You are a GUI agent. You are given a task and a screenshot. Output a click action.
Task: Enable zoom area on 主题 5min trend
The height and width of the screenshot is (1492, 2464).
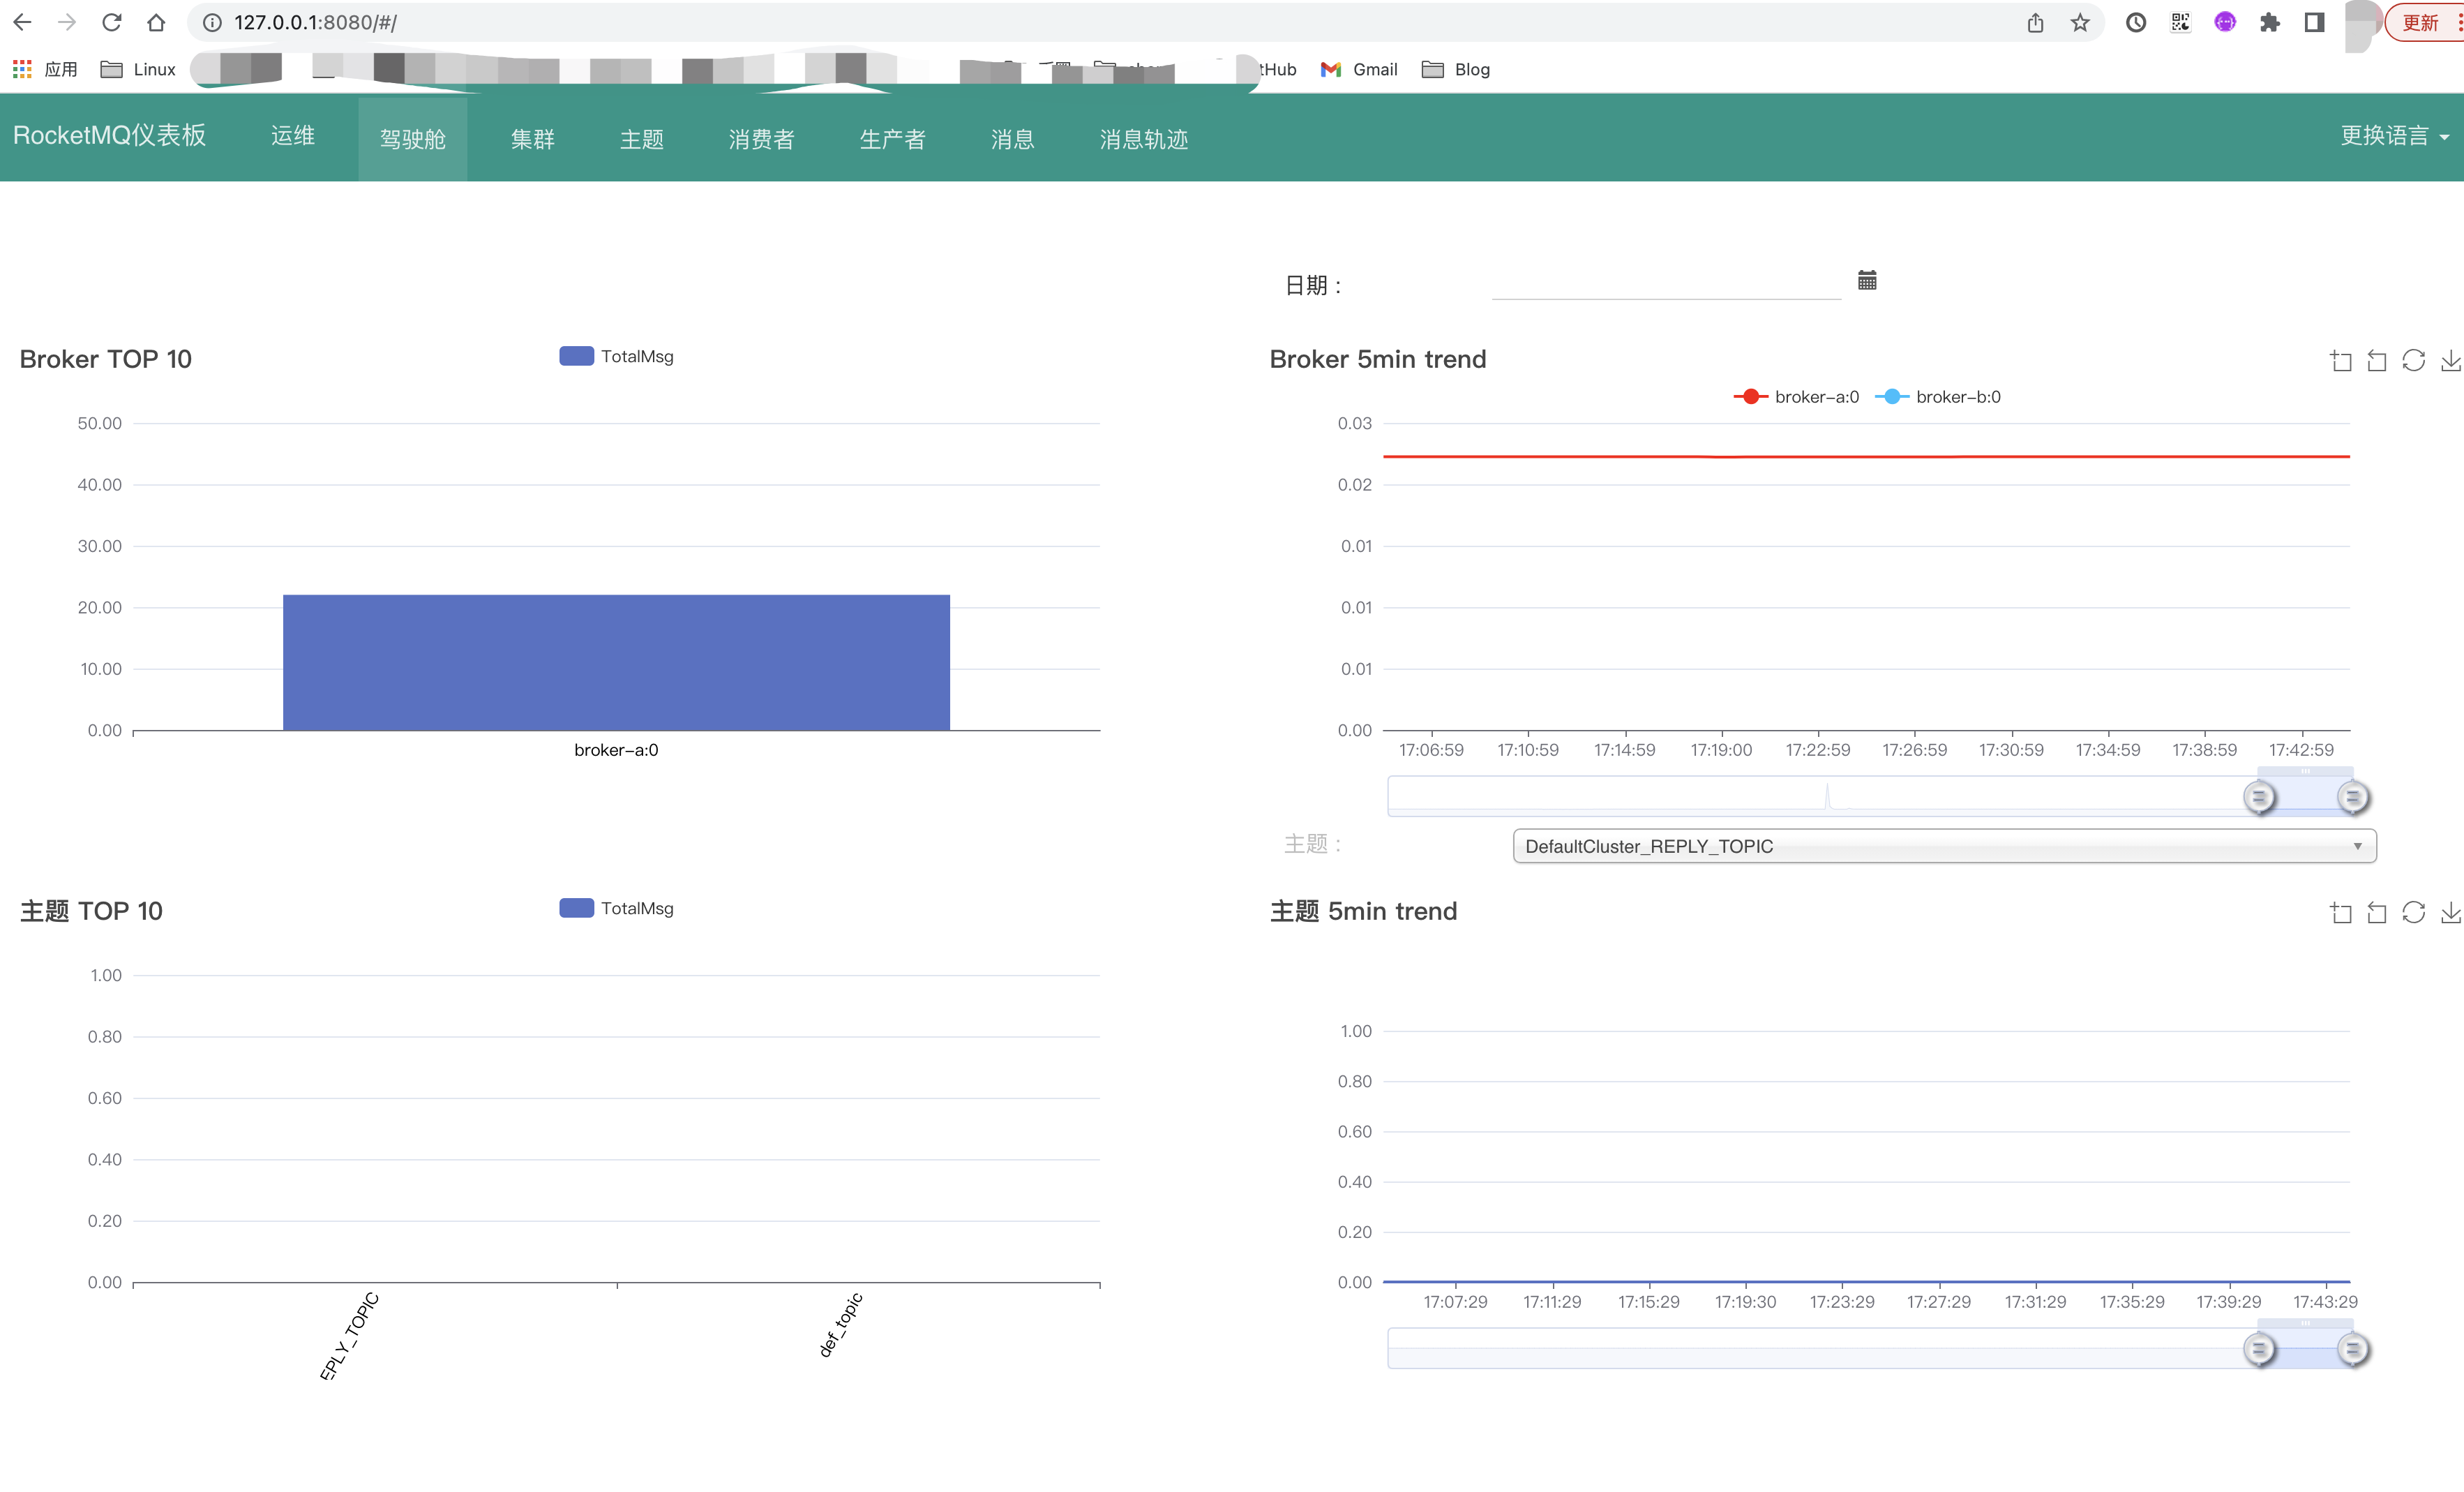(x=2340, y=912)
